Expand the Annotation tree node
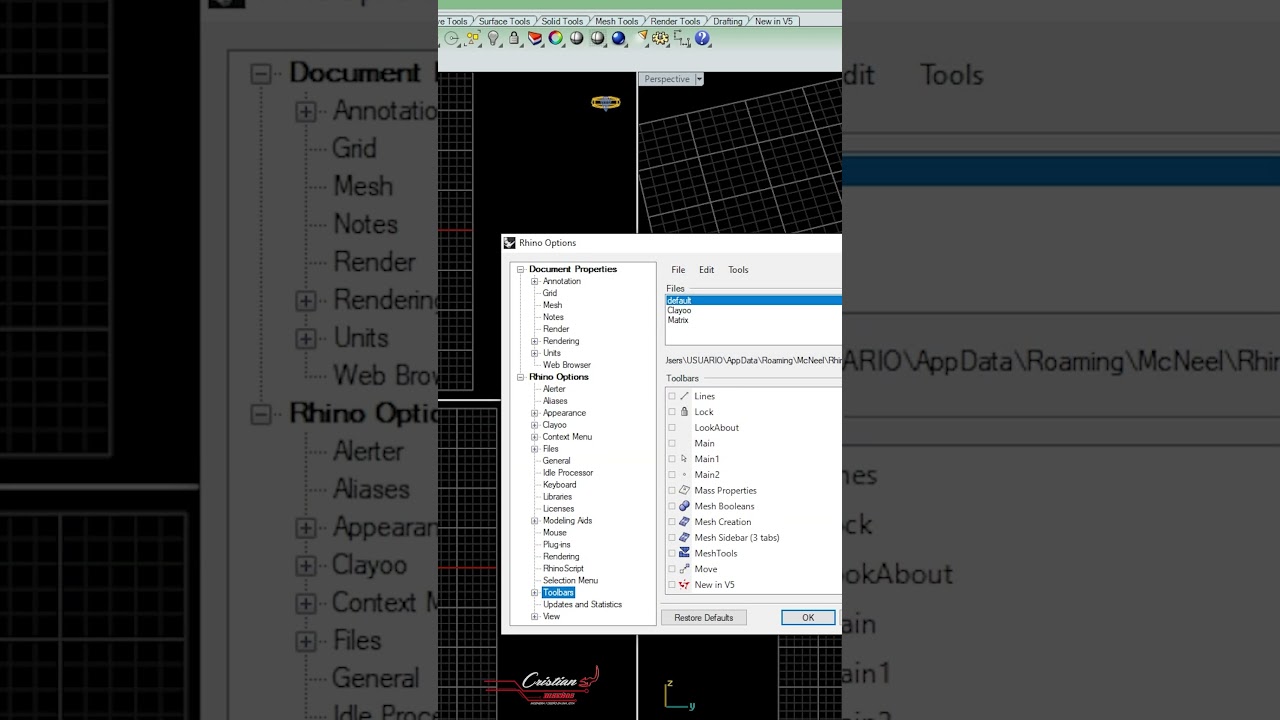1280x720 pixels. [x=534, y=281]
